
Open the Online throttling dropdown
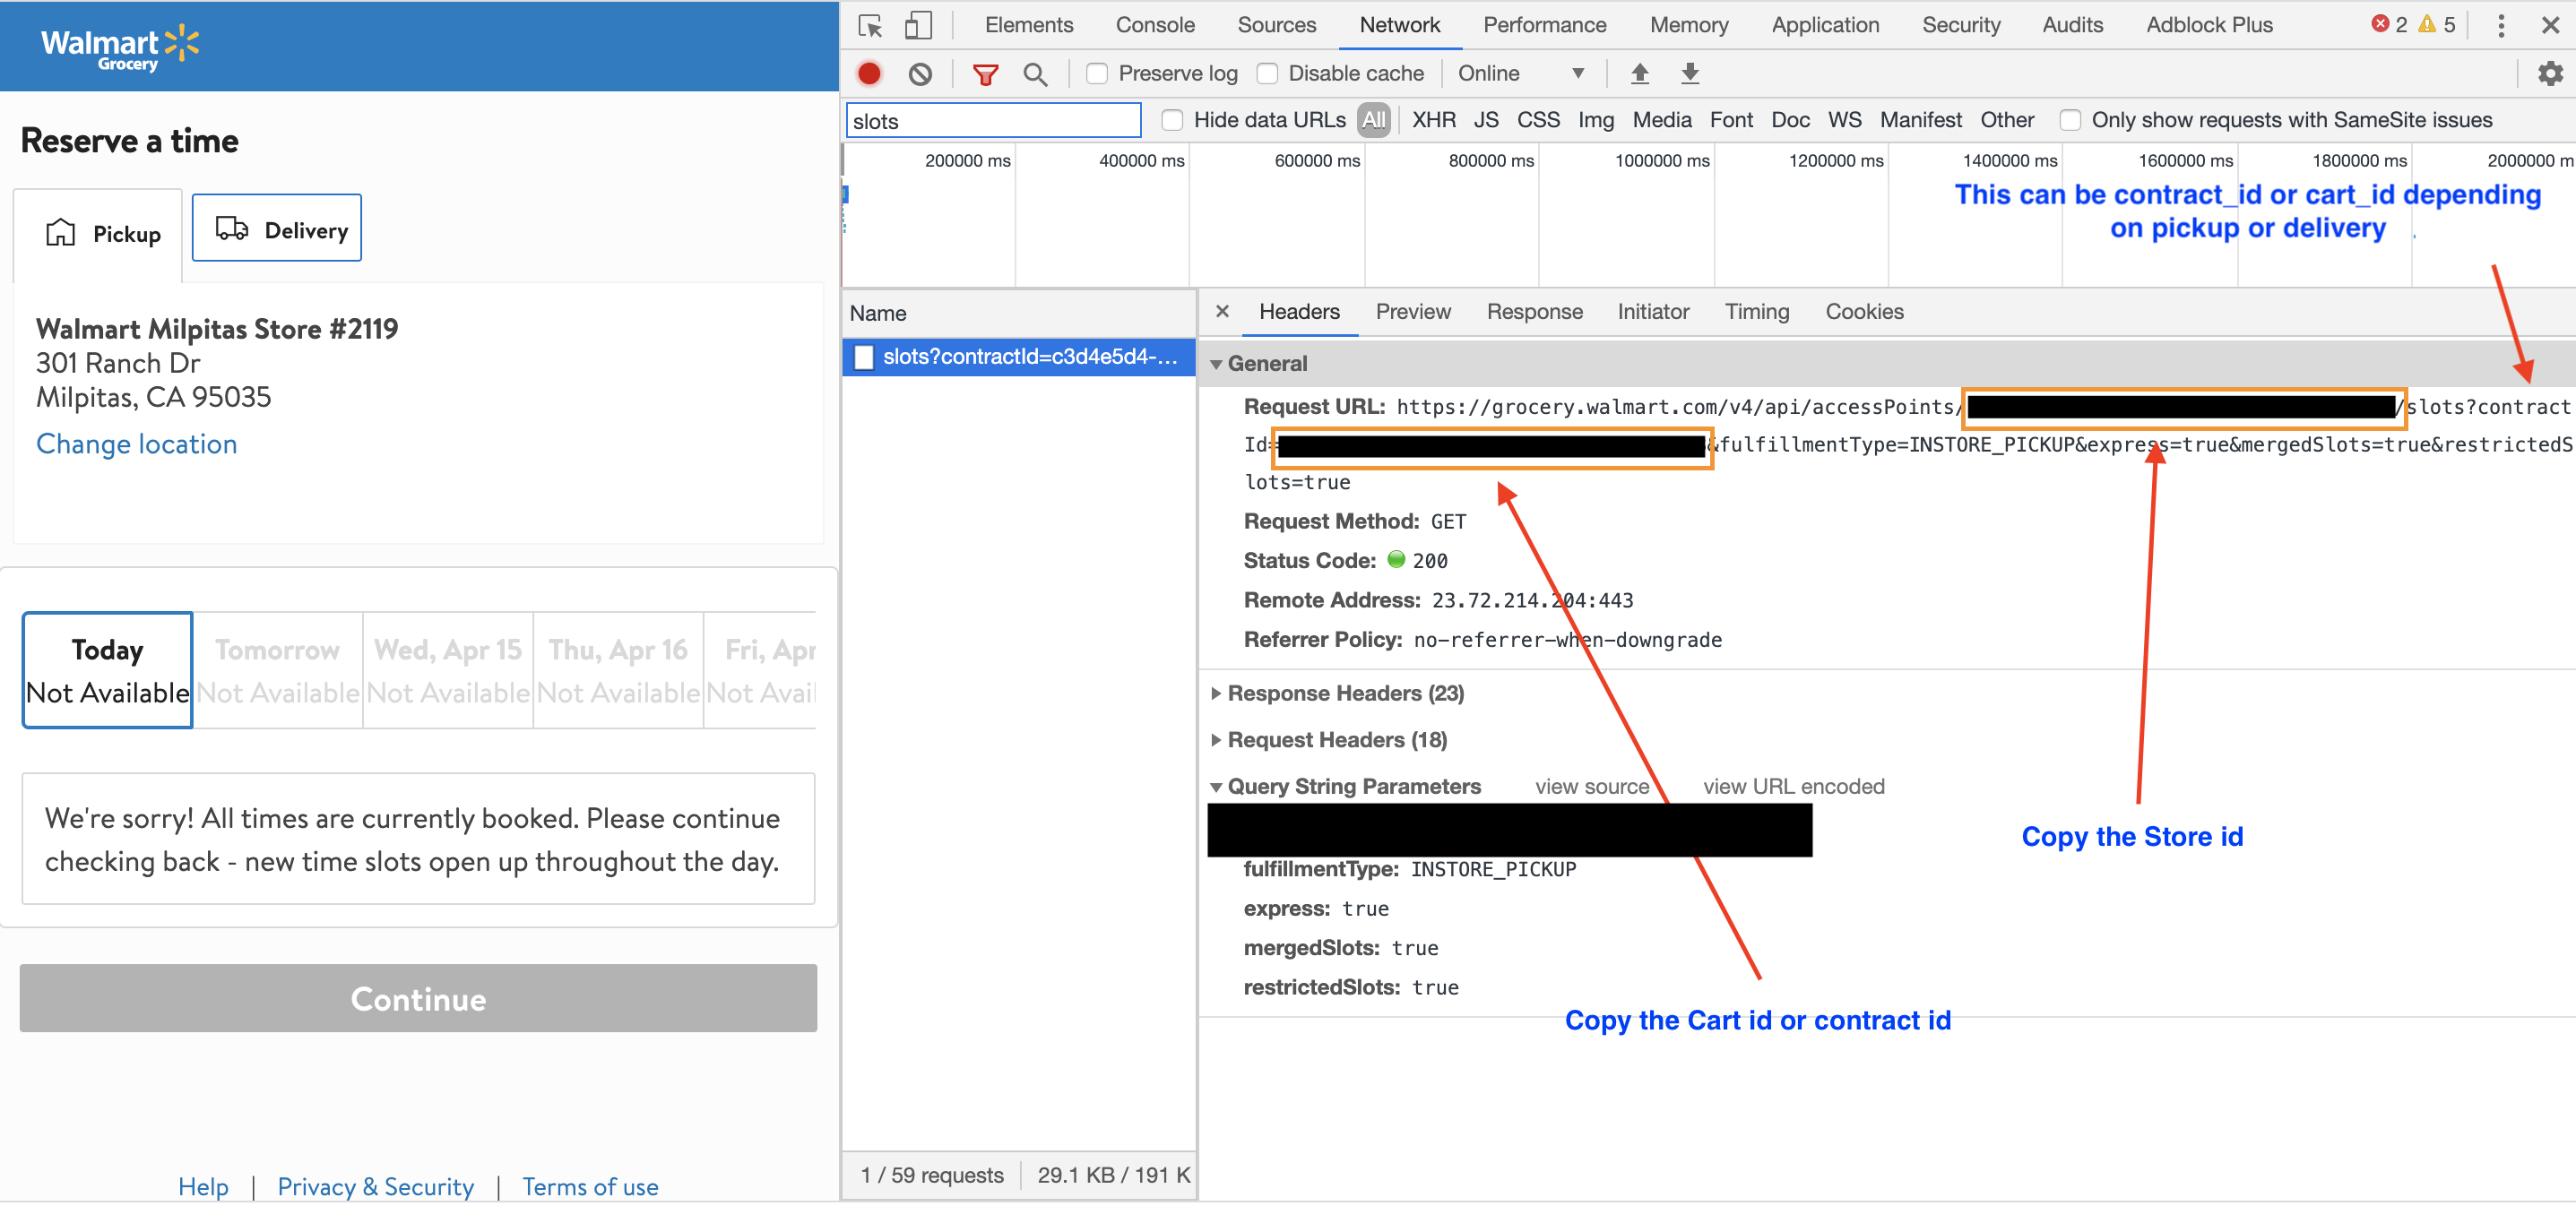point(1520,73)
